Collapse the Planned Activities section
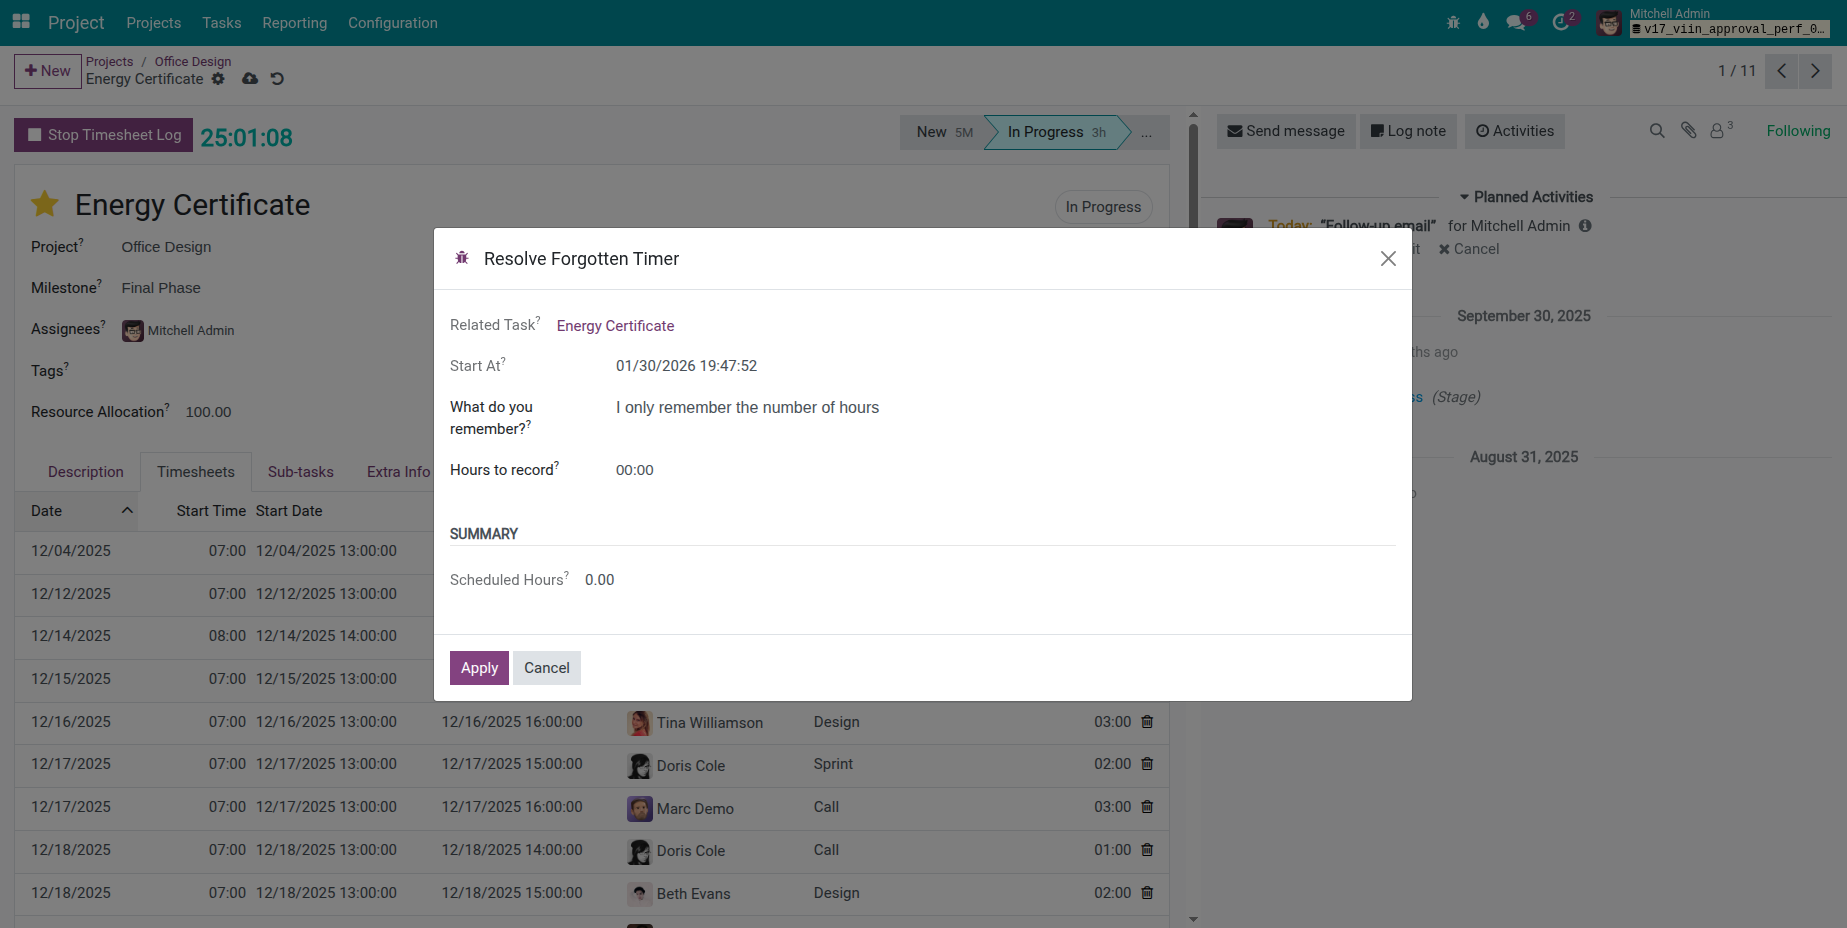Viewport: 1847px width, 928px height. pyautogui.click(x=1525, y=197)
